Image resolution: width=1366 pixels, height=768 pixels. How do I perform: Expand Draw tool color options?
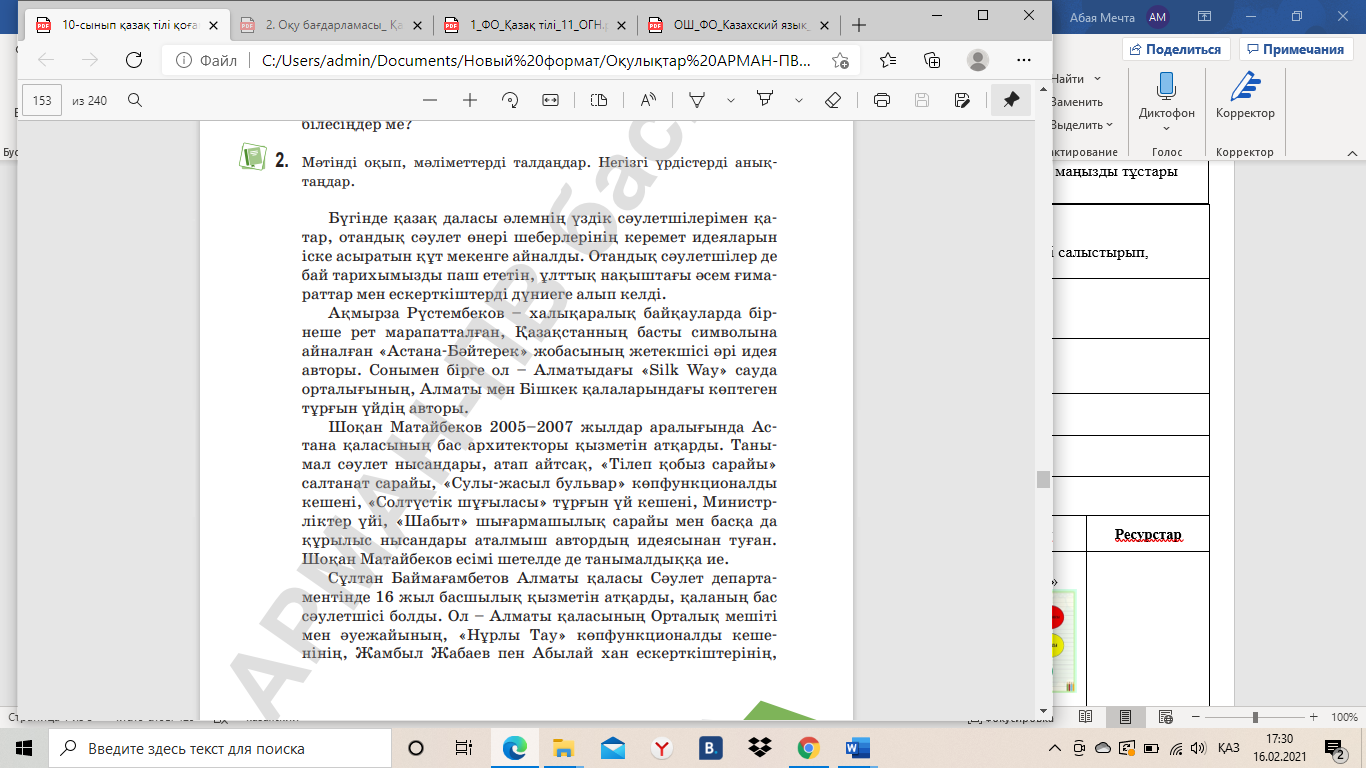pos(730,100)
